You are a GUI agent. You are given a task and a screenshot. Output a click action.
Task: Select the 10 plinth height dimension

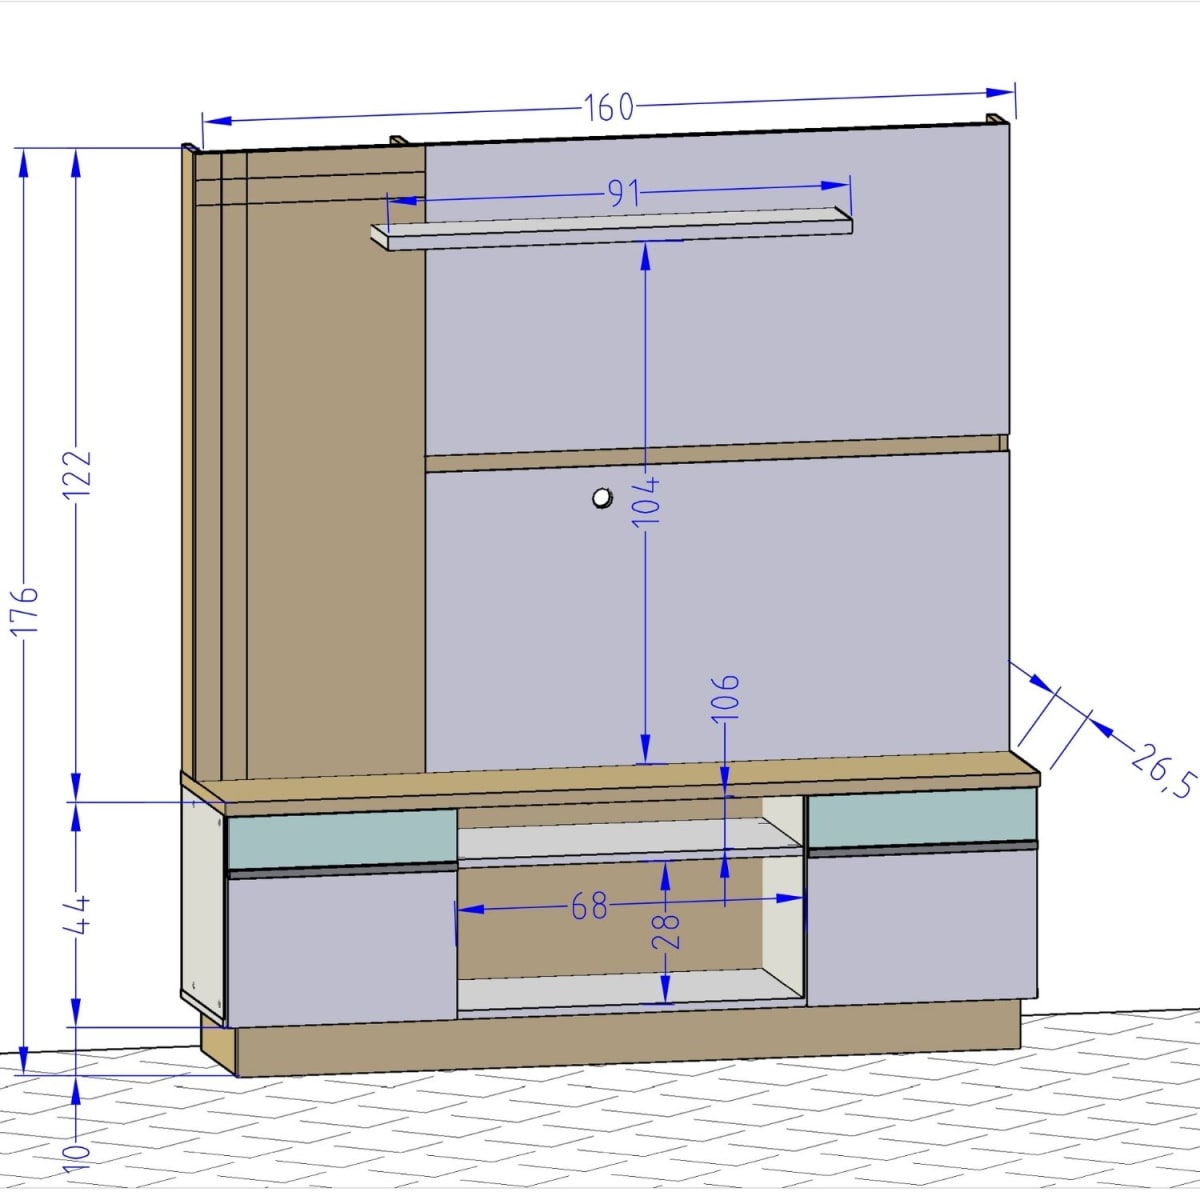coord(77,1157)
